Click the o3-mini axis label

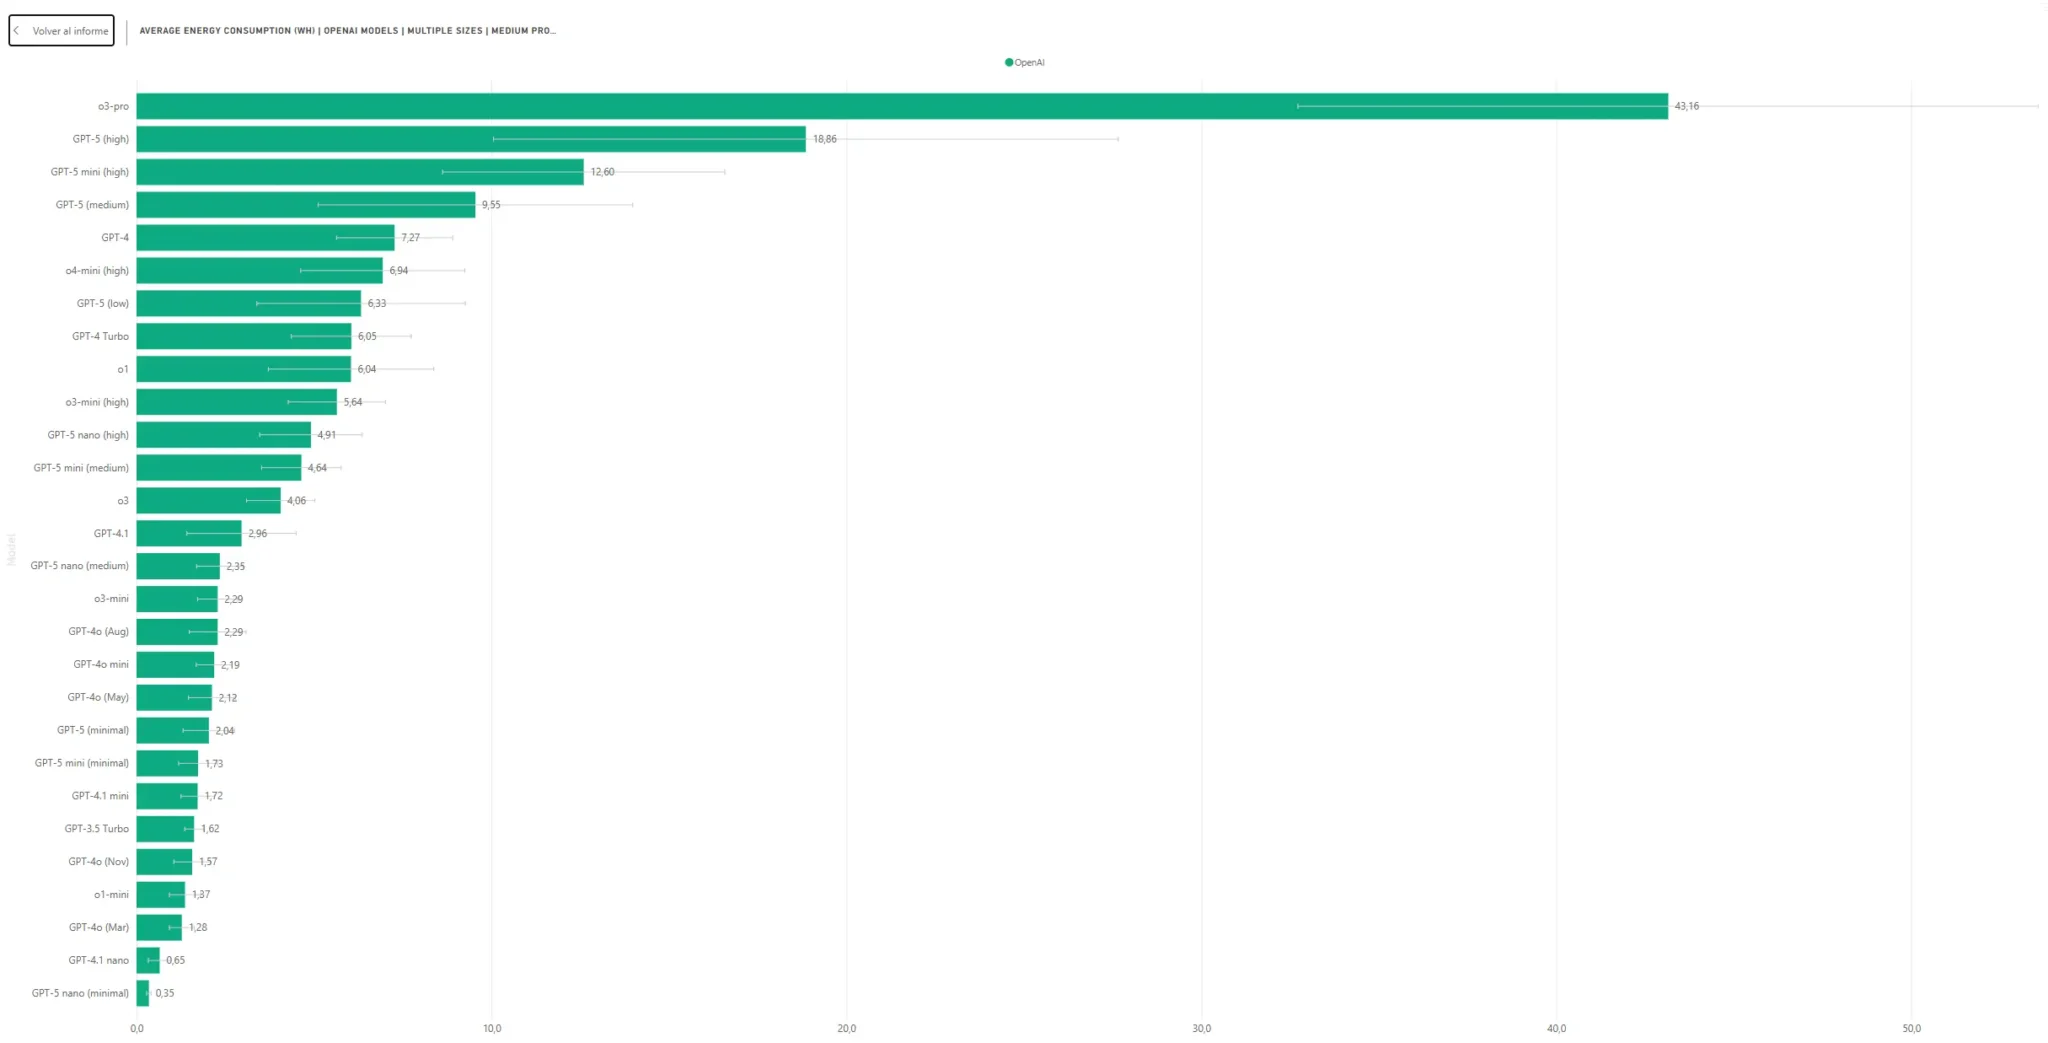point(111,599)
